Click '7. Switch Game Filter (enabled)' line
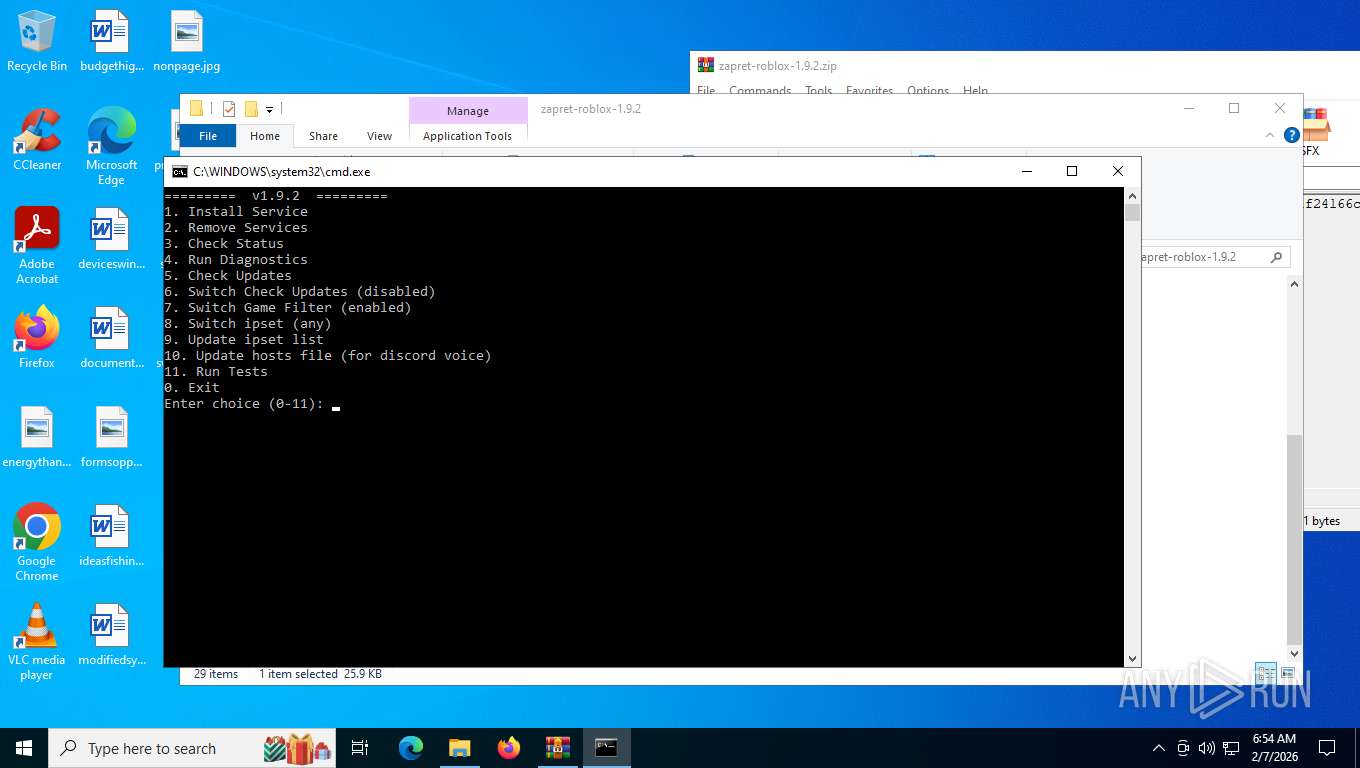This screenshot has width=1360, height=768. pyautogui.click(x=288, y=307)
